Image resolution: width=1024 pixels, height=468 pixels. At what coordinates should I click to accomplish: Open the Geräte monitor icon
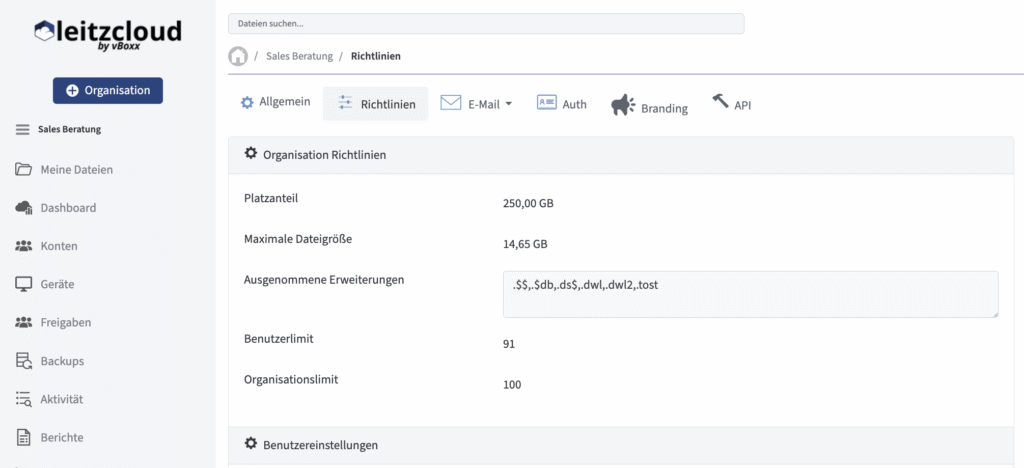(x=24, y=284)
